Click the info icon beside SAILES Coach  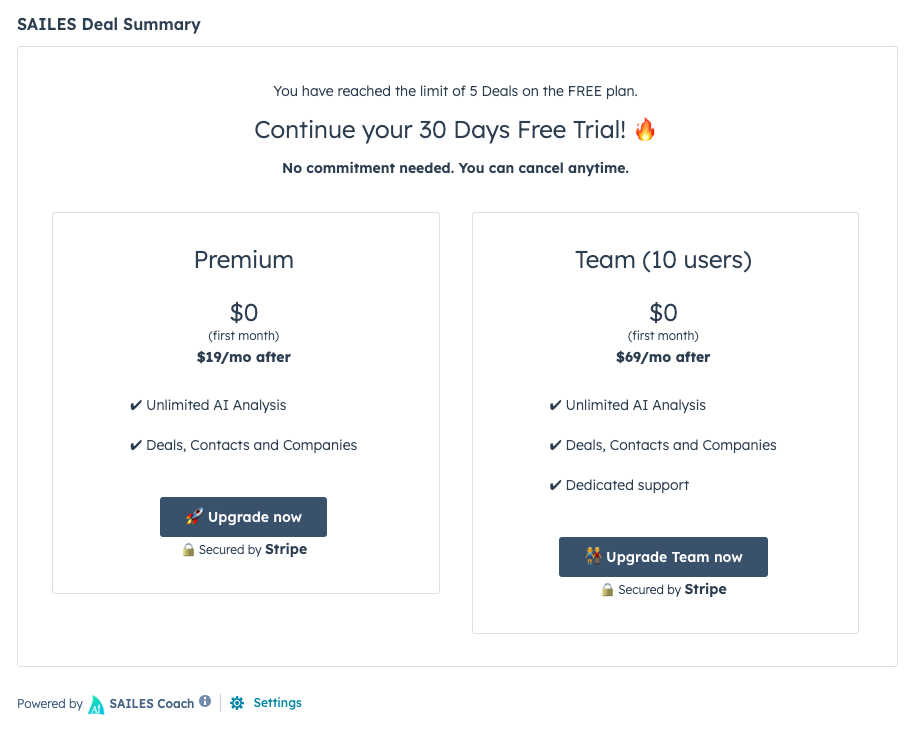click(x=205, y=701)
